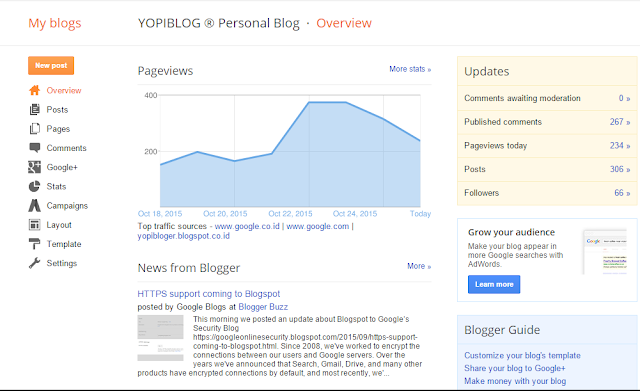The image size is (640, 391).
Task: Open Posts count 306
Action: pyautogui.click(x=620, y=169)
